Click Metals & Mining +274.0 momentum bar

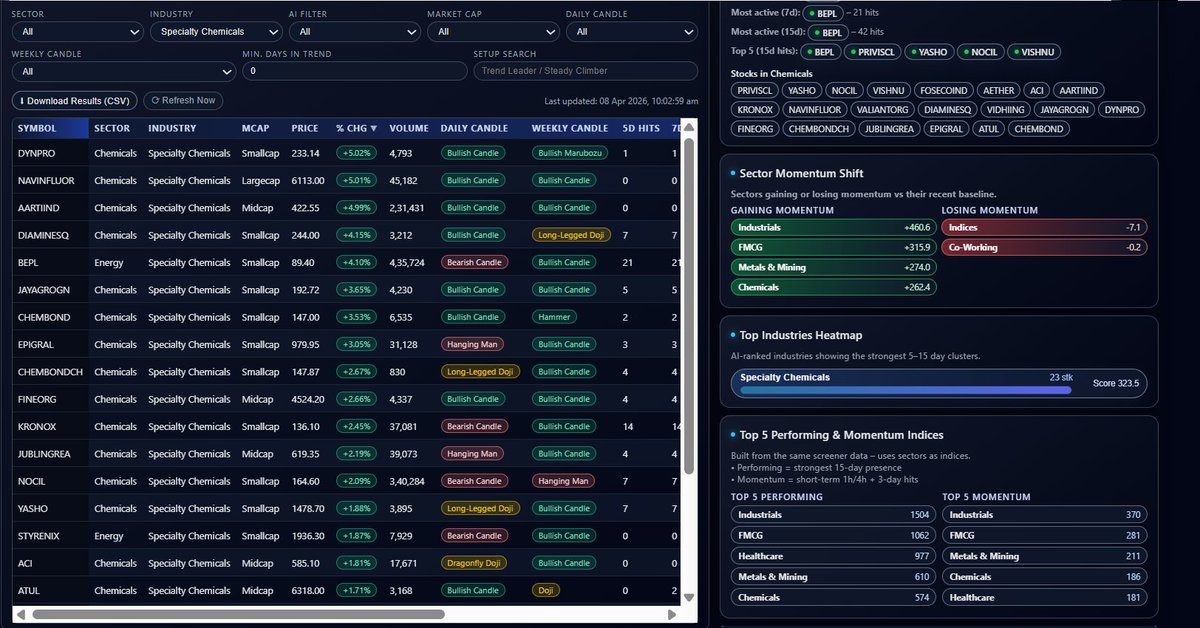(834, 267)
